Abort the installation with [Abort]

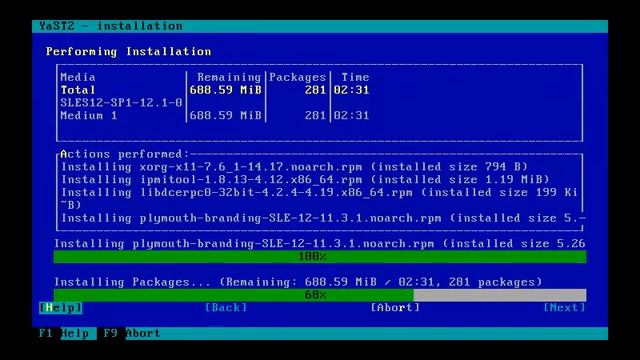[395, 307]
